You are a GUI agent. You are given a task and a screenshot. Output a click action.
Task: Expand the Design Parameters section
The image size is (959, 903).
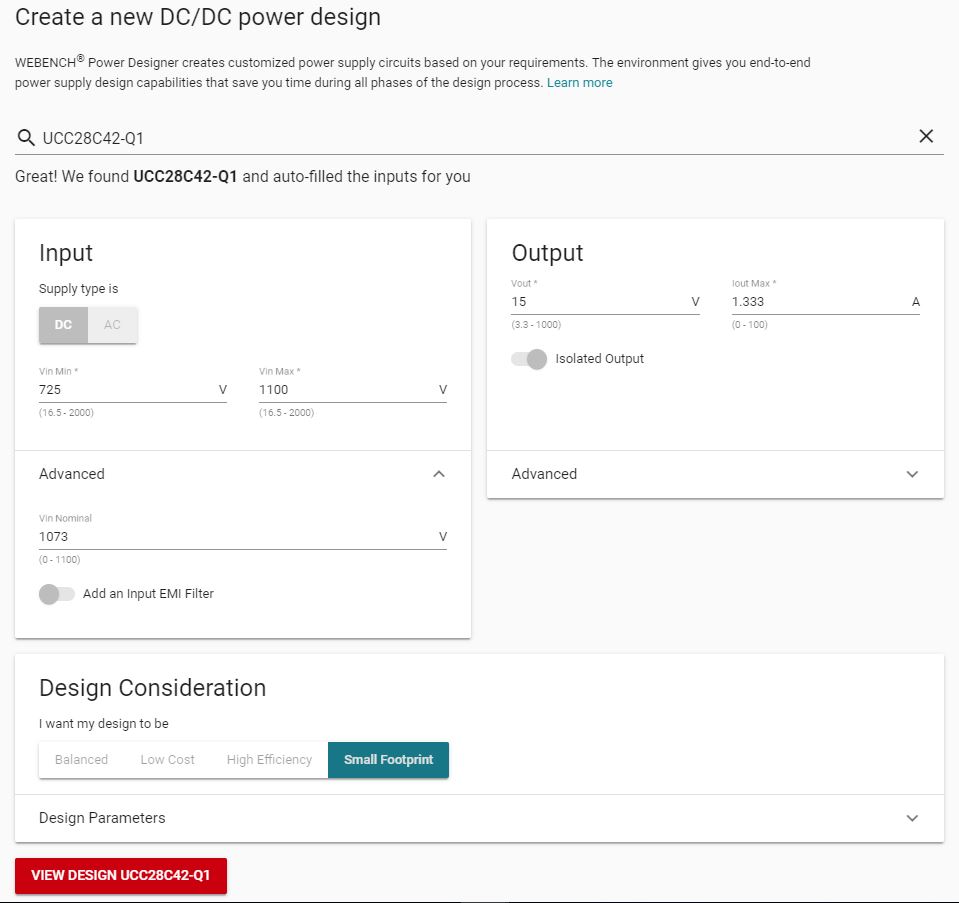[480, 819]
